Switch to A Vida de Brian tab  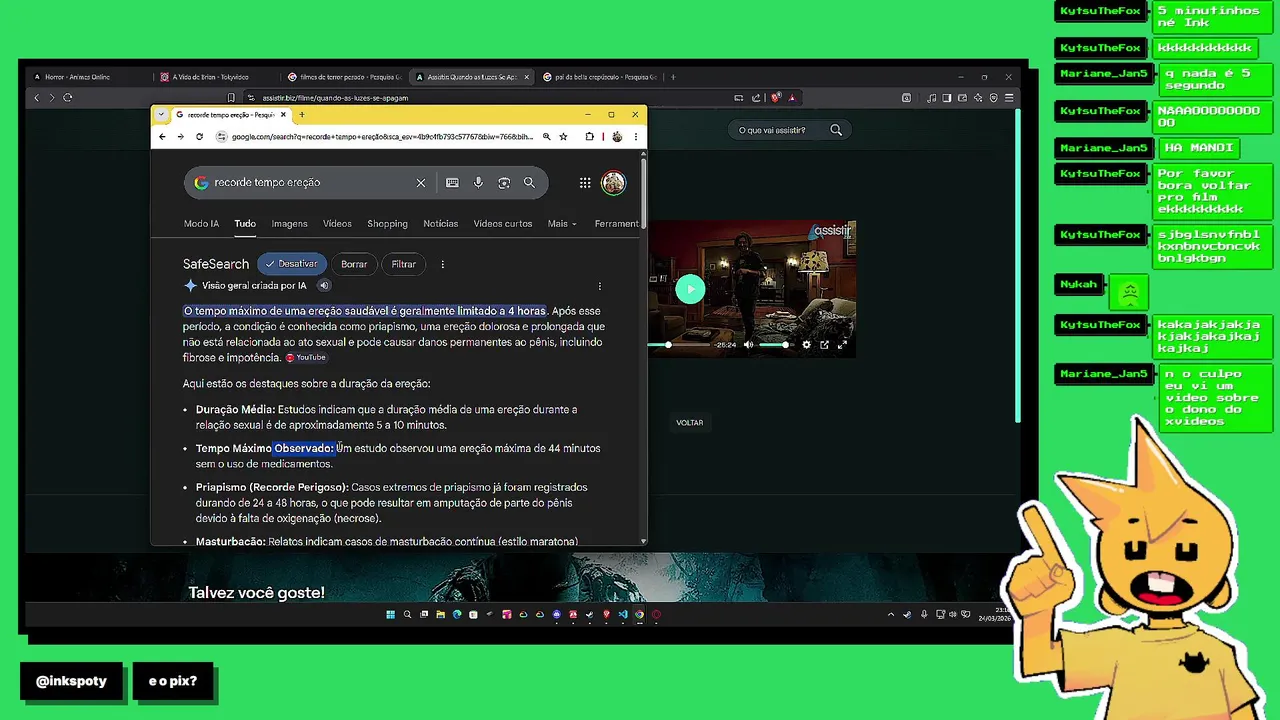click(215, 77)
